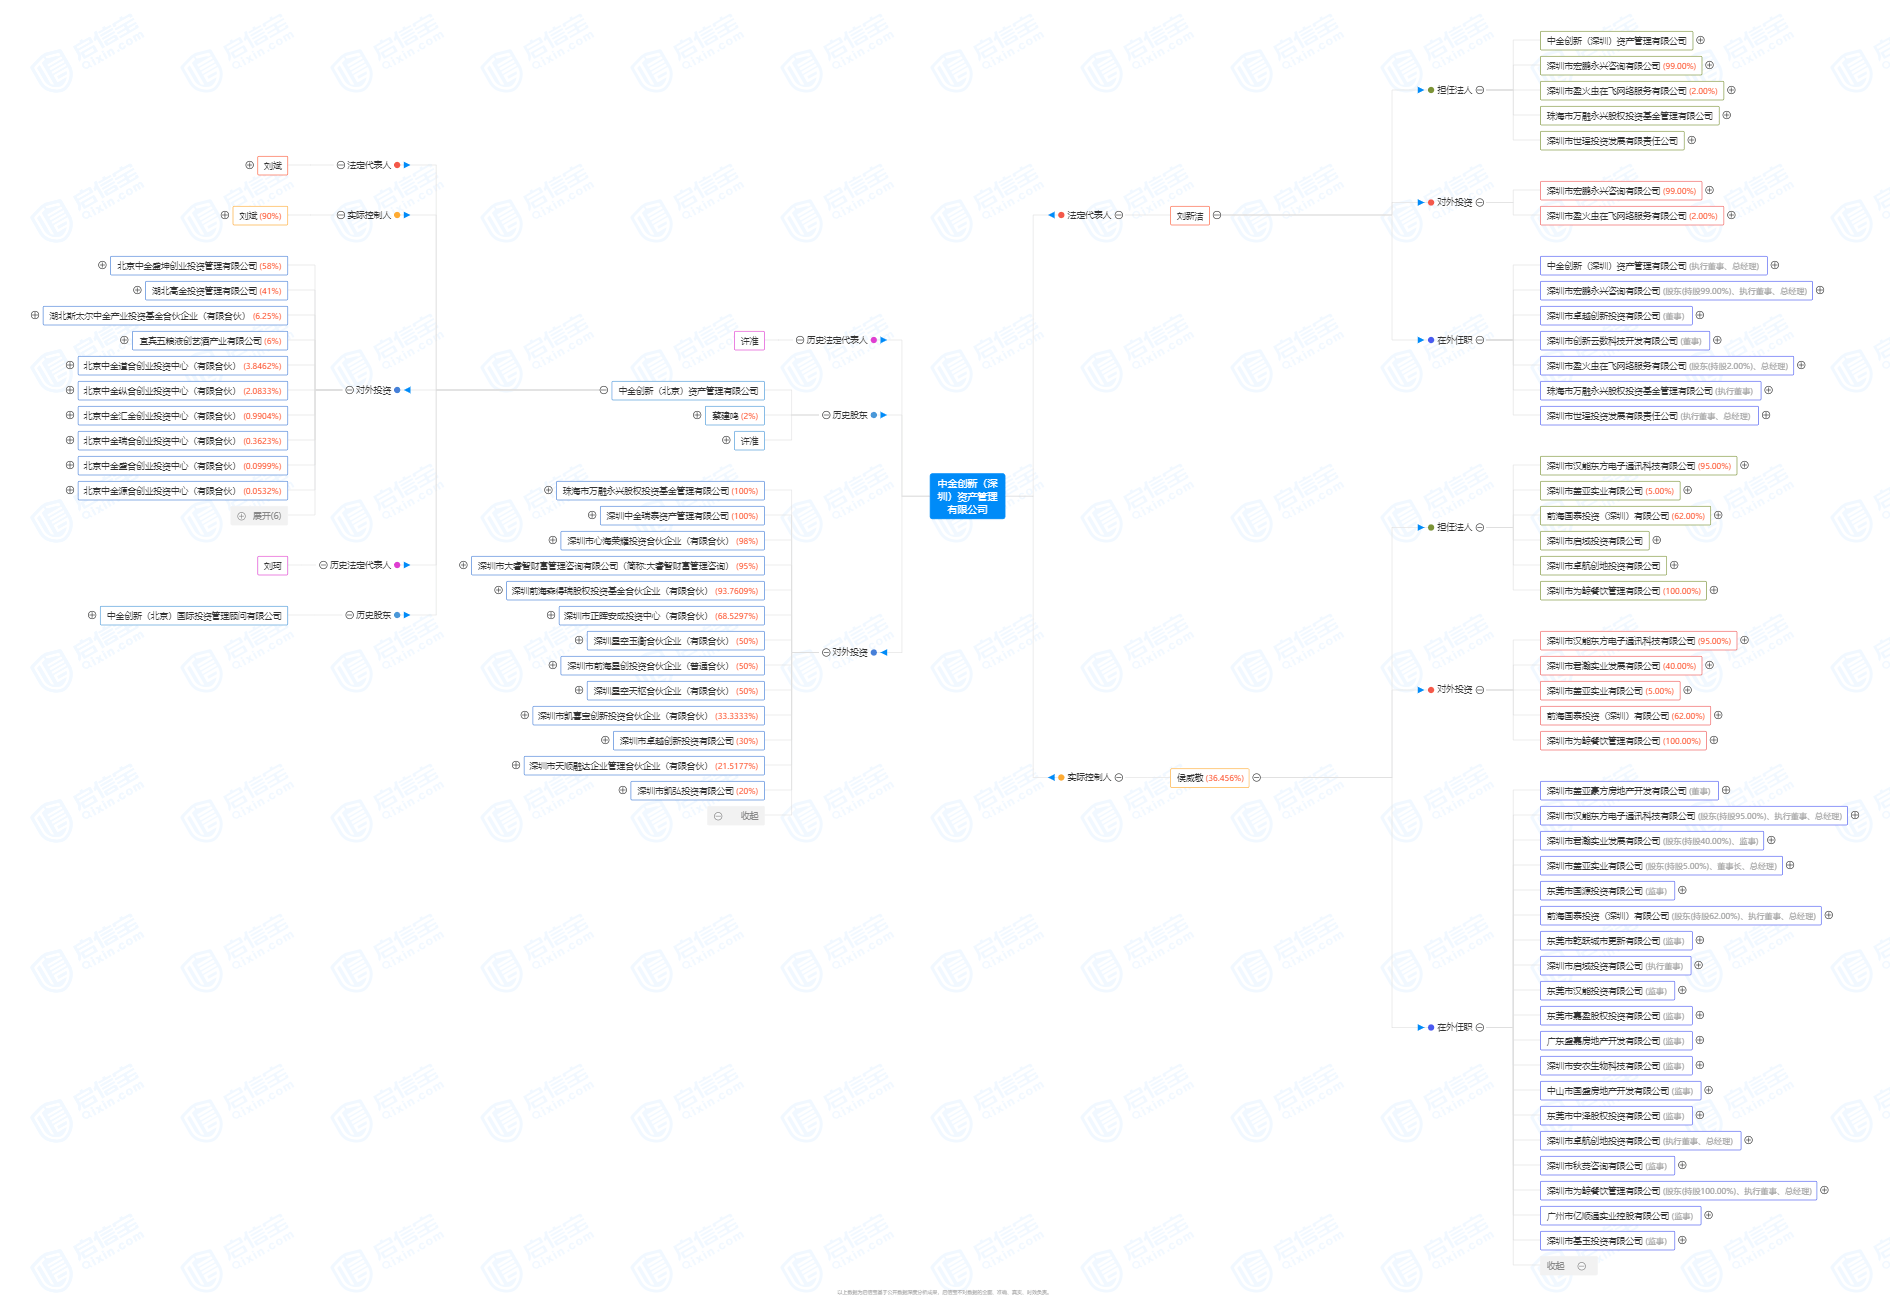1890x1306 pixels.
Task: Expand plus icon next to 宜宾五粮液创艺酒产业有限公司 (6%)
Action: point(124,340)
